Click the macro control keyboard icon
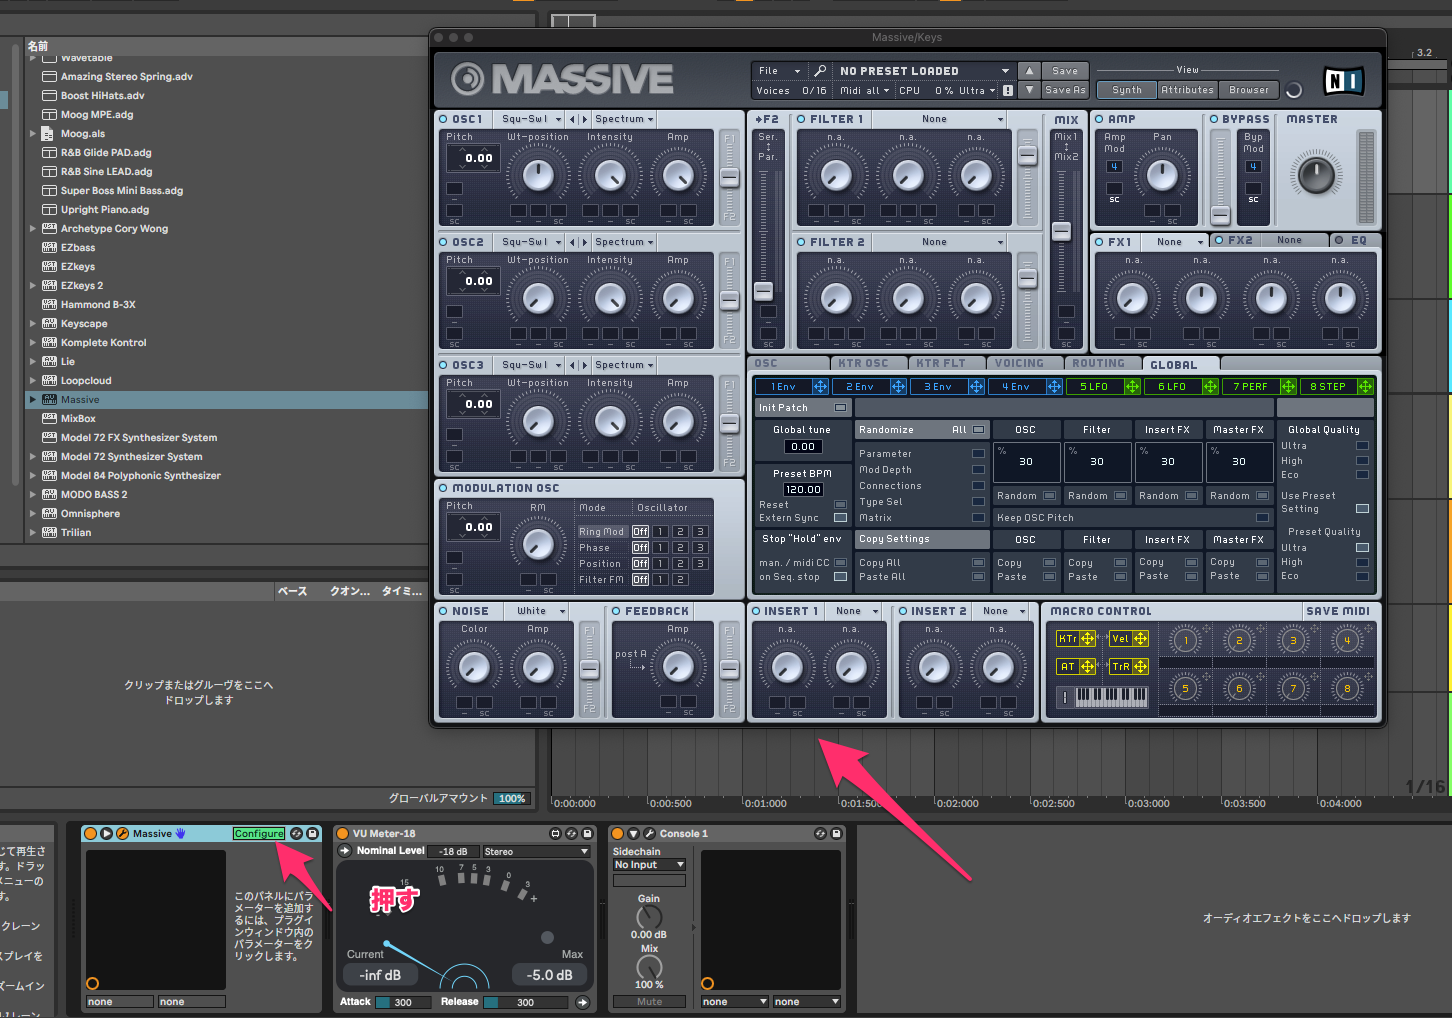This screenshot has height=1018, width=1452. coord(1111,696)
